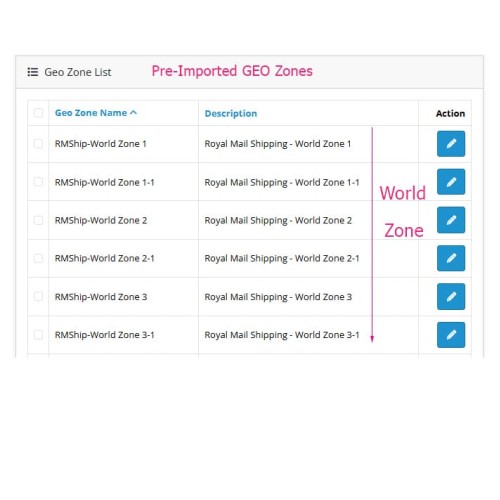500x500 pixels.
Task: Tick the select-all checkbox in table header
Action: coord(38,113)
